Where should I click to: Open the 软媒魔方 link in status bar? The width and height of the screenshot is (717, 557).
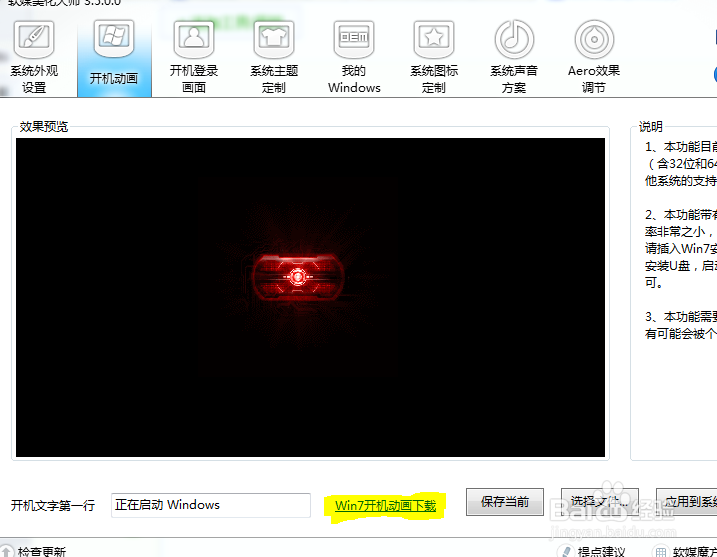pyautogui.click(x=695, y=551)
